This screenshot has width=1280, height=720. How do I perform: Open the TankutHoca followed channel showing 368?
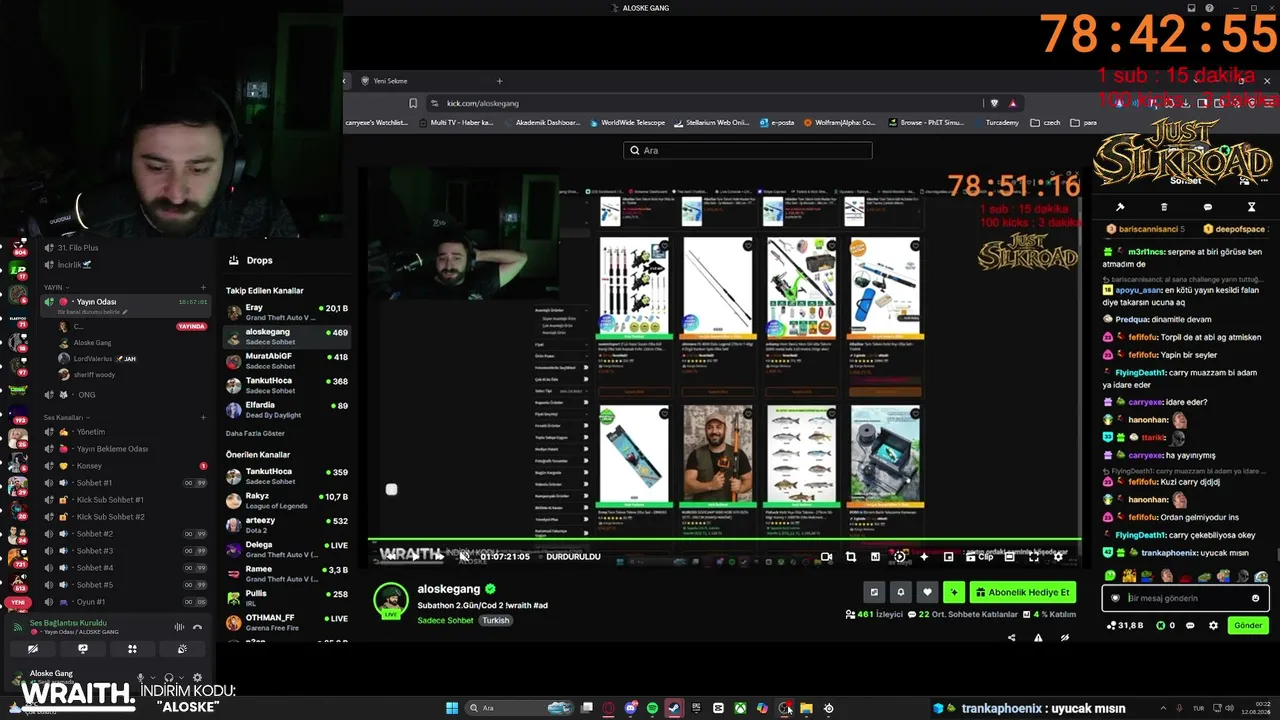286,386
